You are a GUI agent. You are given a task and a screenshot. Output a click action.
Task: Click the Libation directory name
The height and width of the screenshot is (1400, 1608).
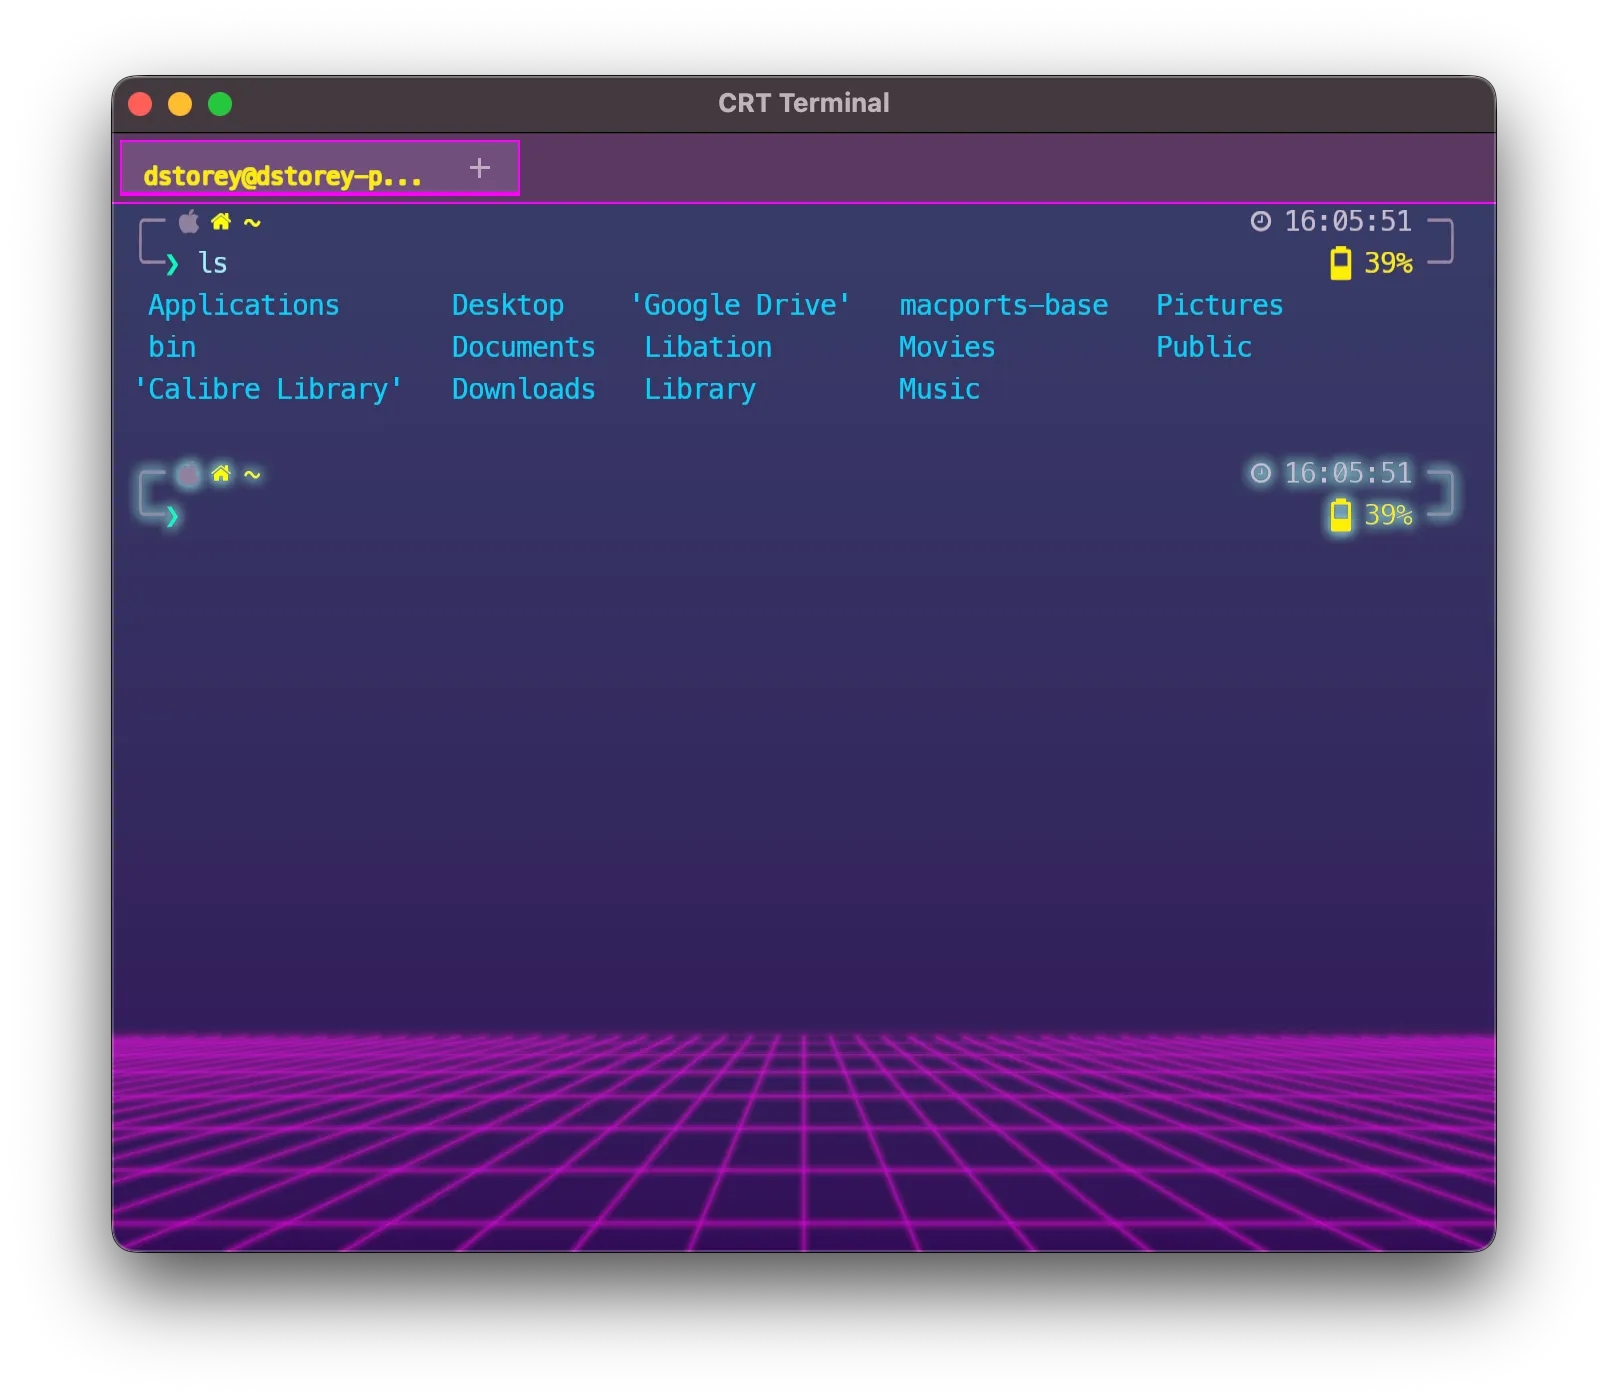point(708,347)
